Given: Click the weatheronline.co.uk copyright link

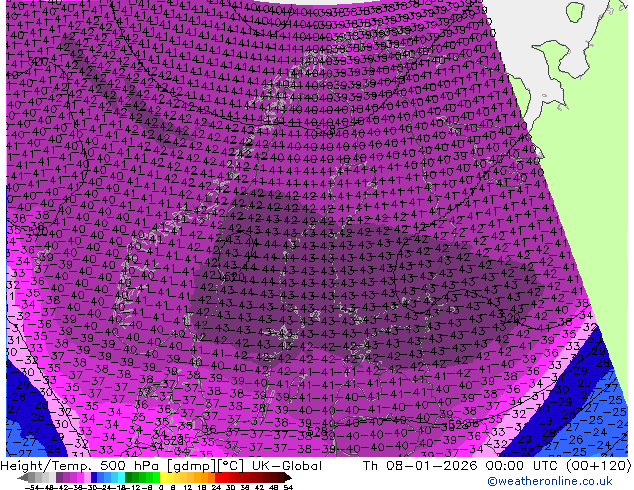Looking at the screenshot, I should (x=550, y=481).
